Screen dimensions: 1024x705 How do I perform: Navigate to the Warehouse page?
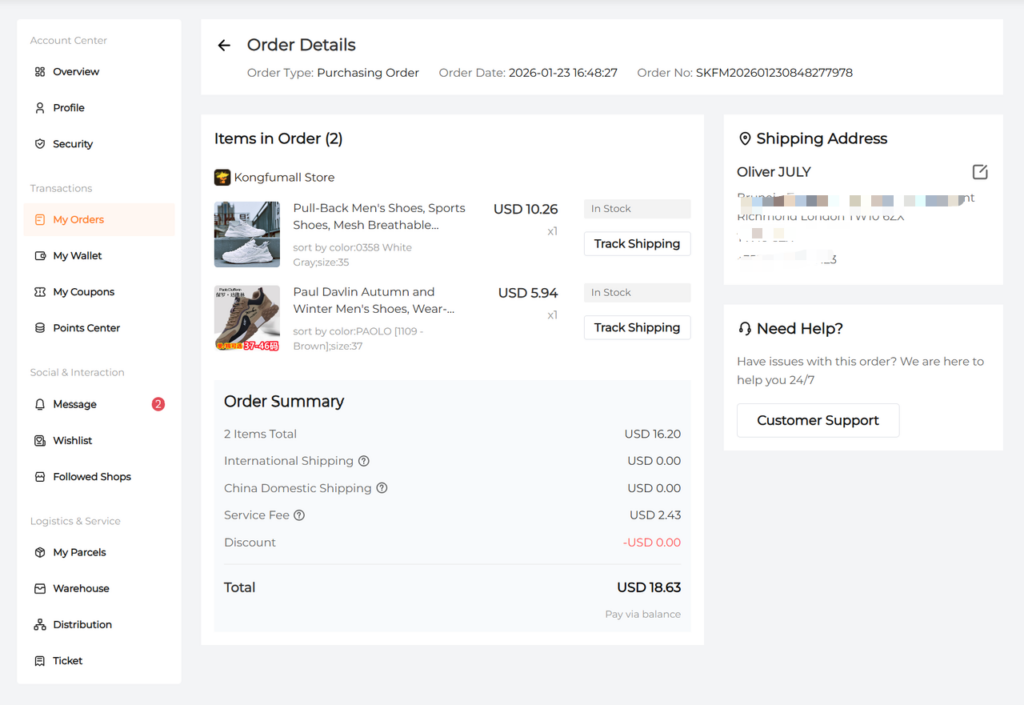click(x=81, y=588)
